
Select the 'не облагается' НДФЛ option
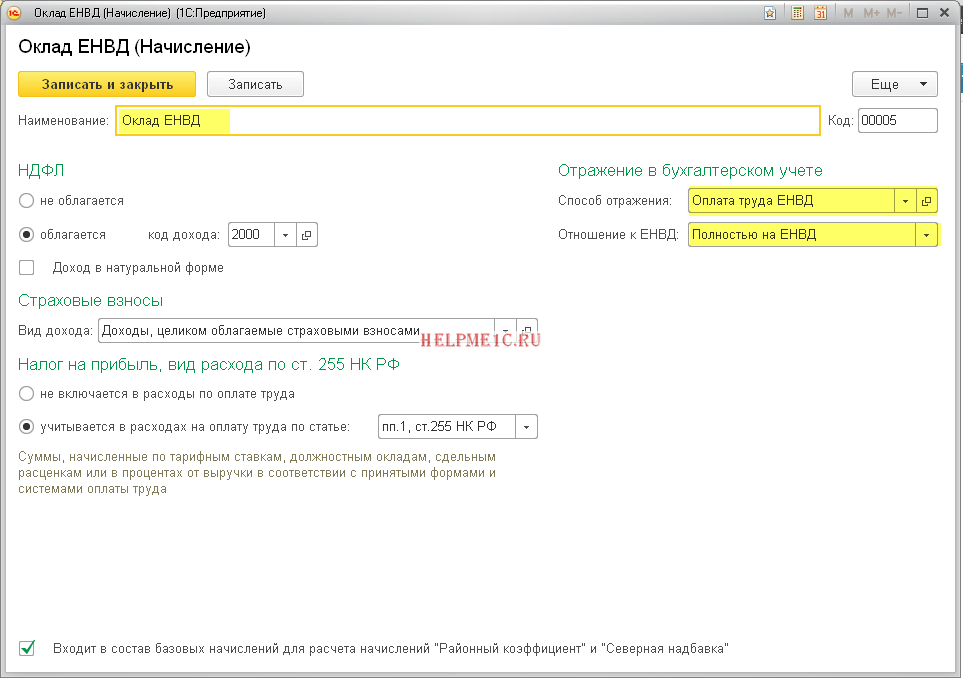point(28,200)
